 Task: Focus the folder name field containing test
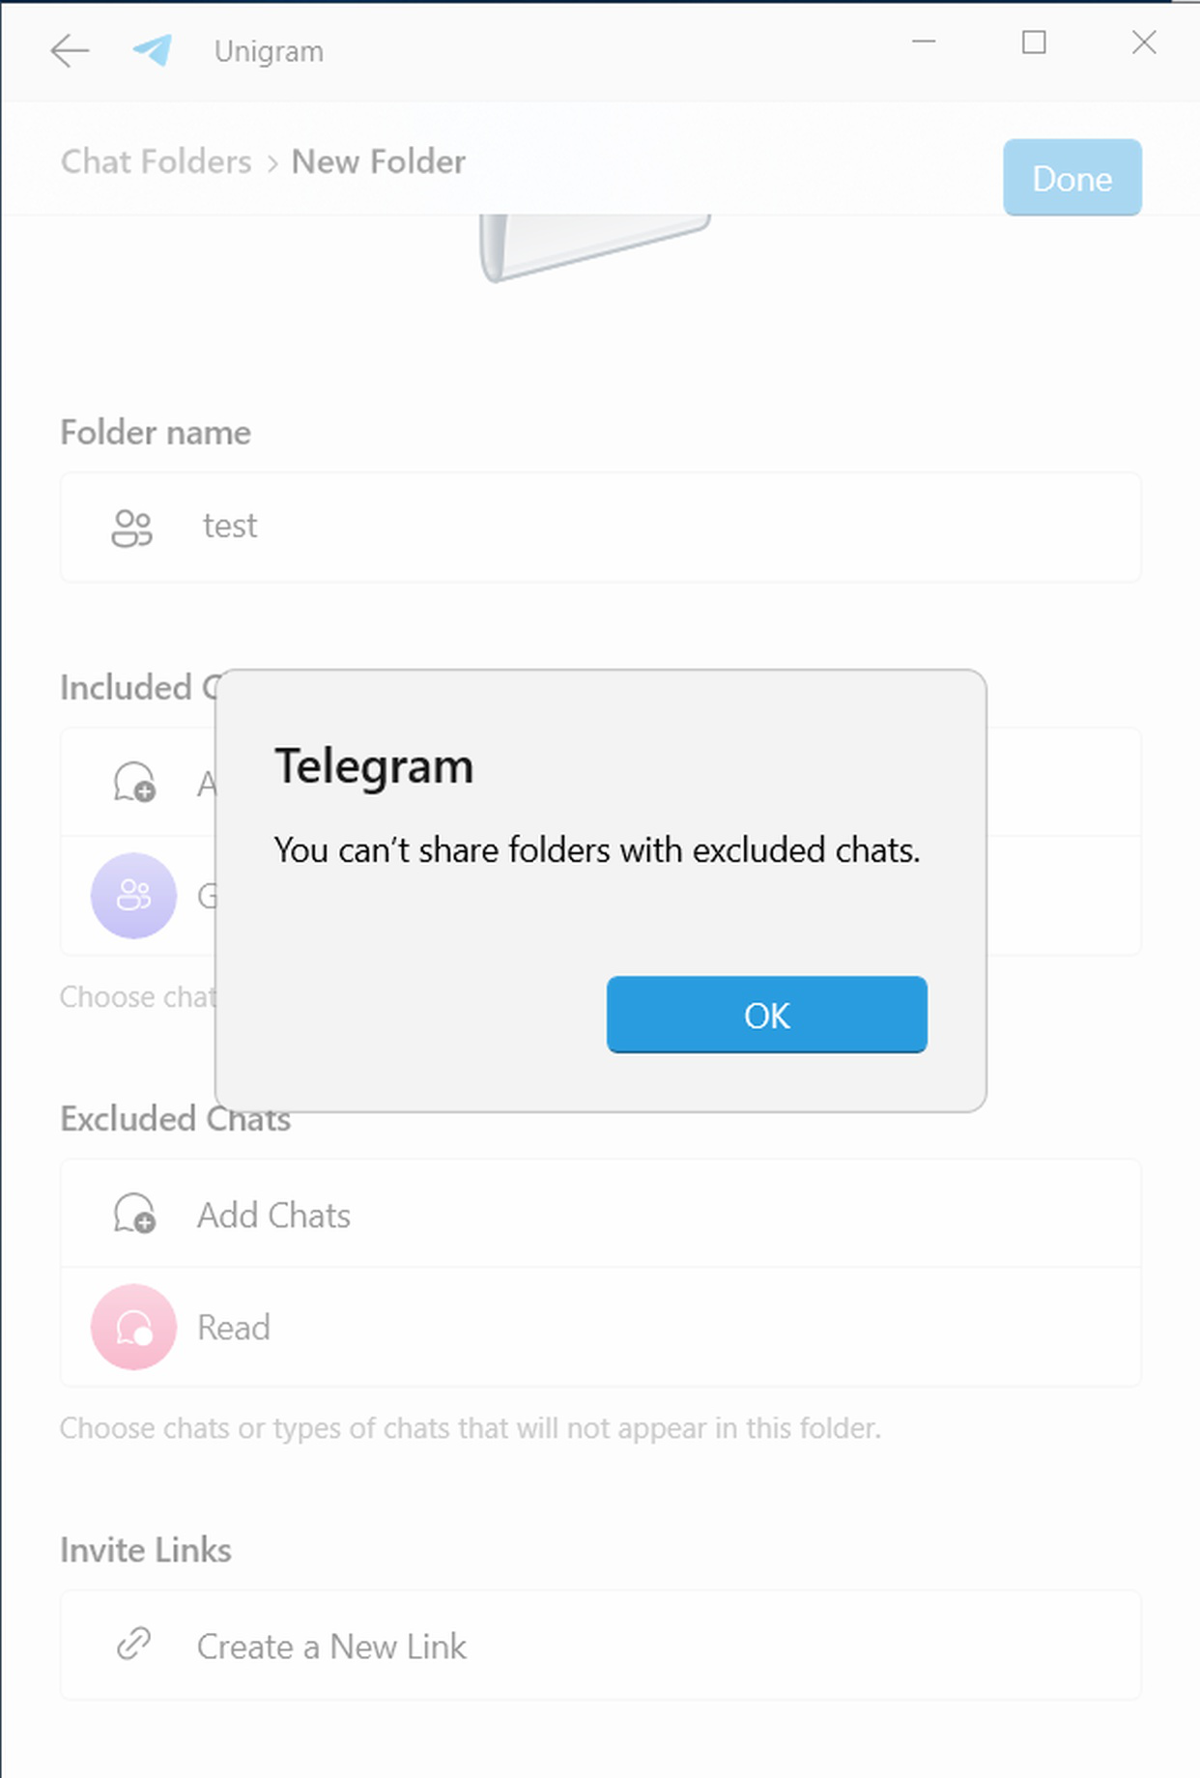pos(600,527)
